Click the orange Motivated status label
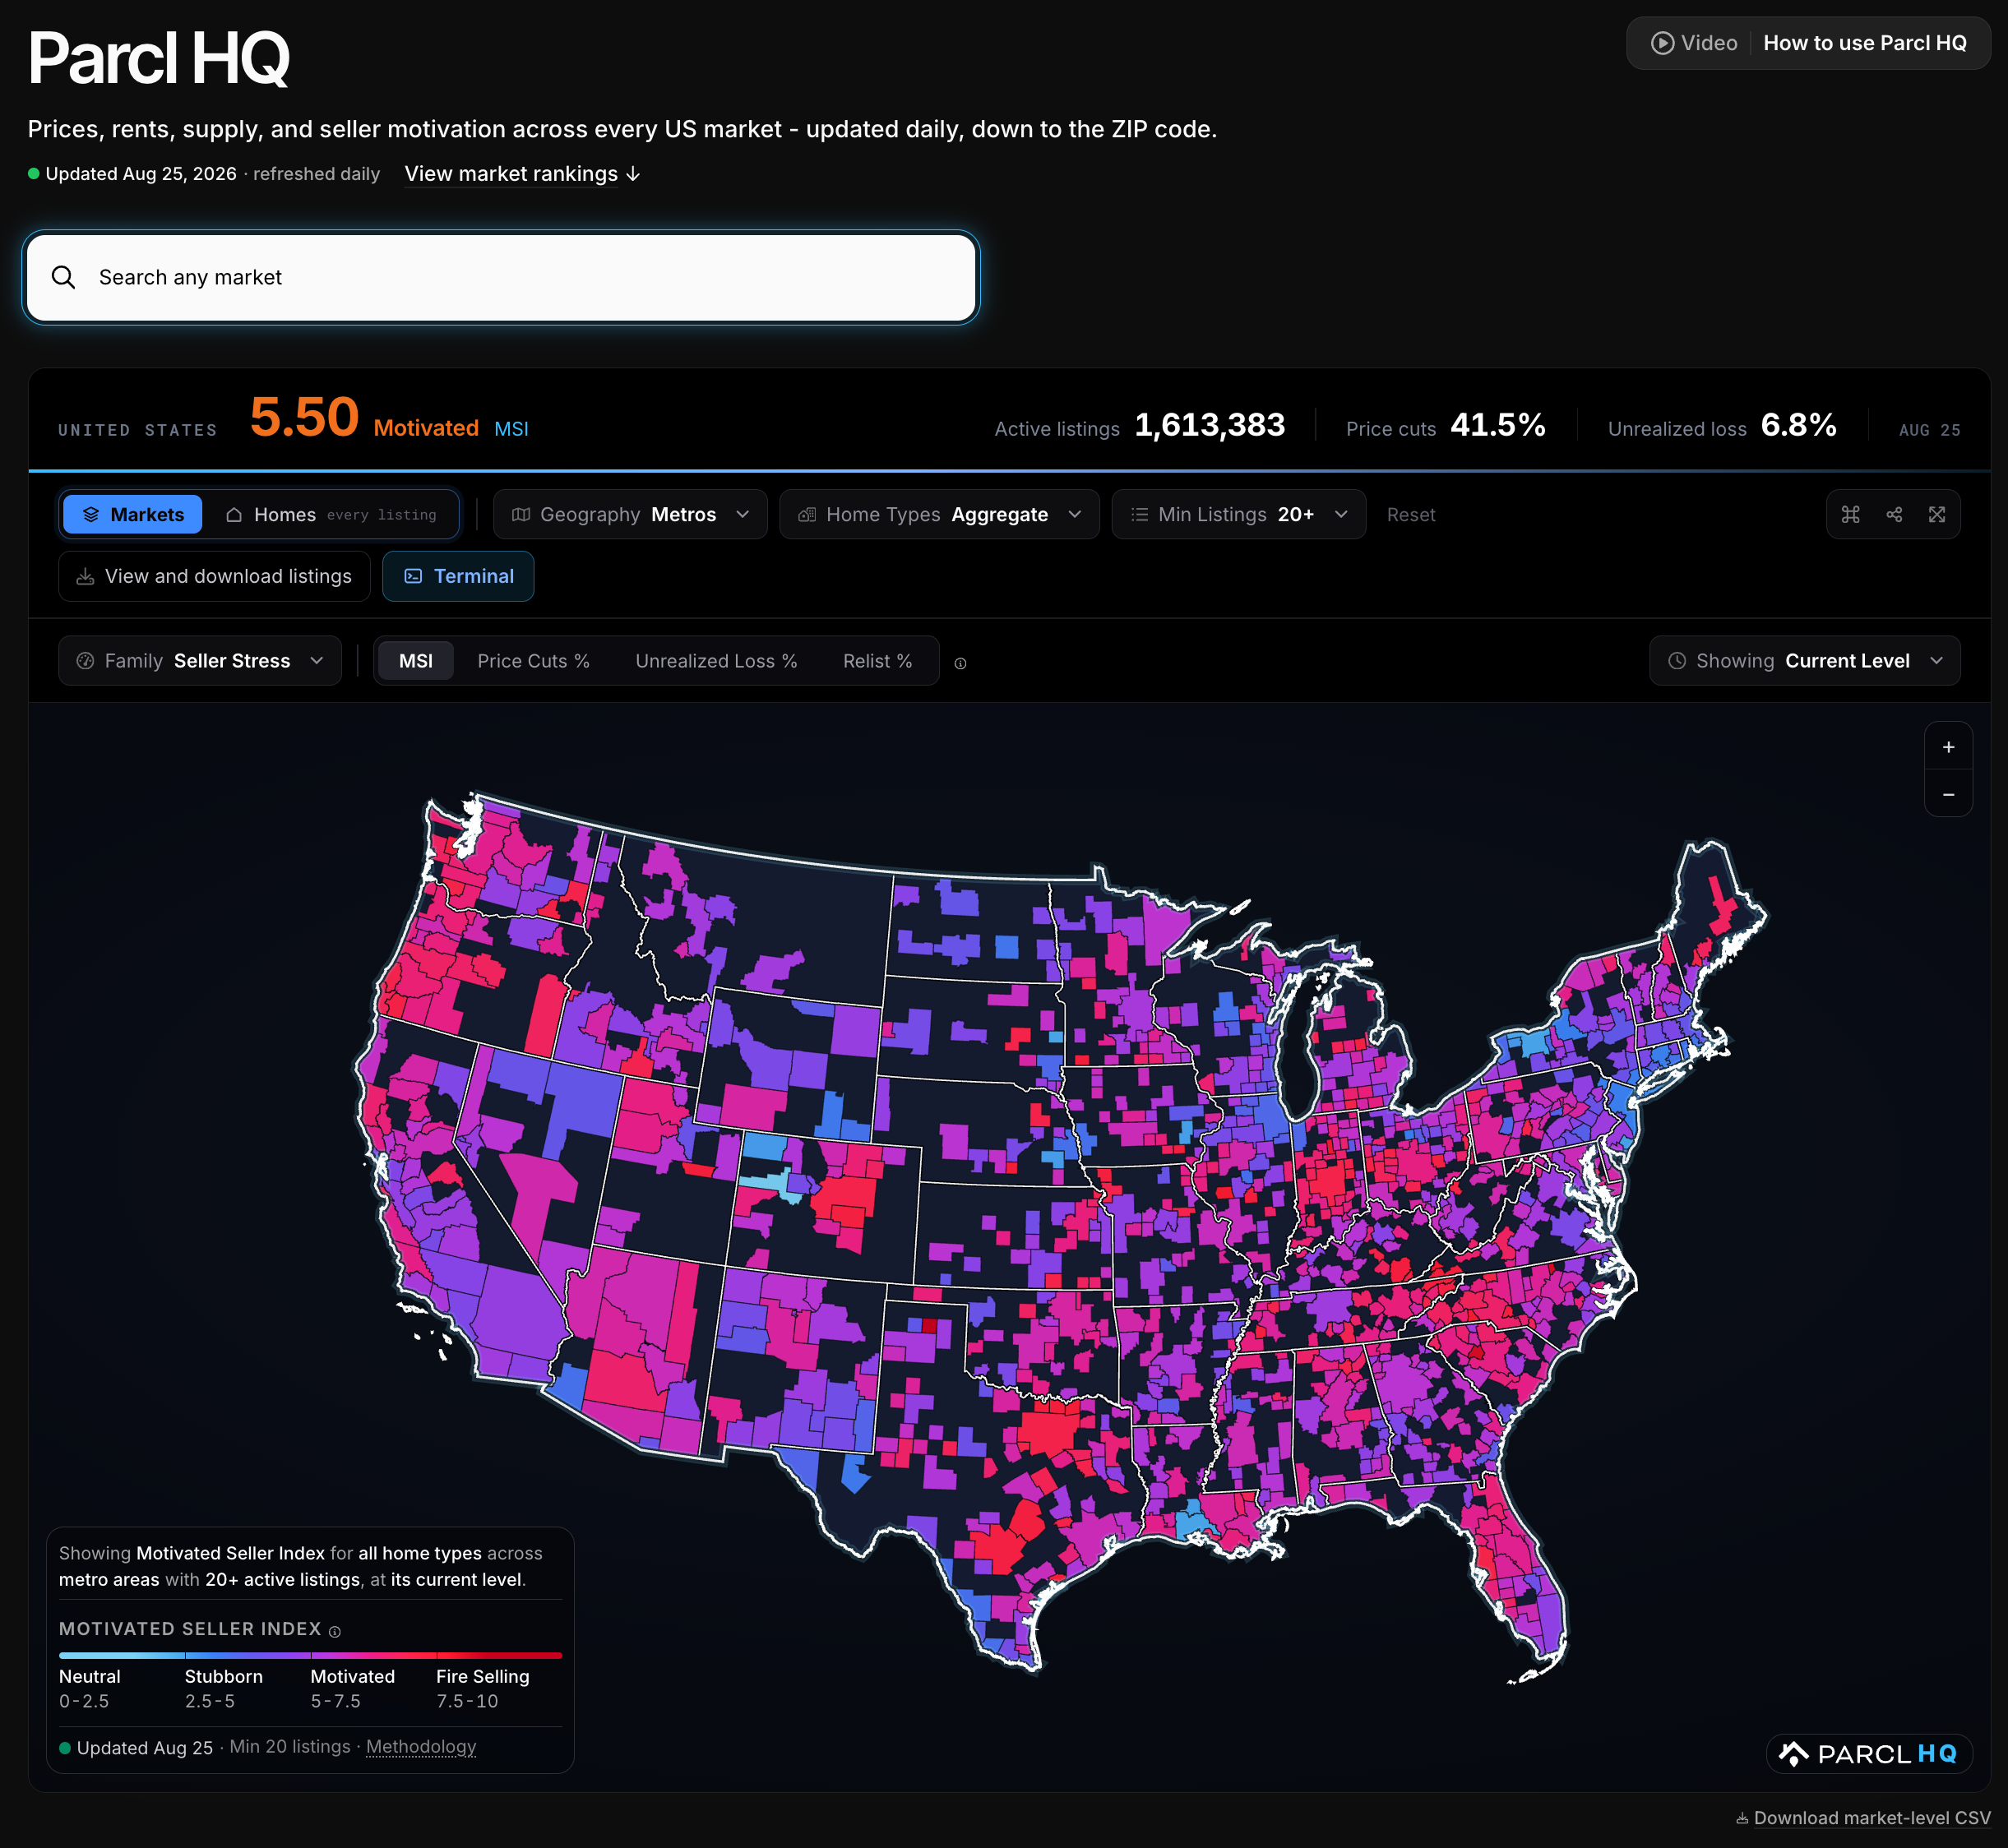 coord(426,428)
